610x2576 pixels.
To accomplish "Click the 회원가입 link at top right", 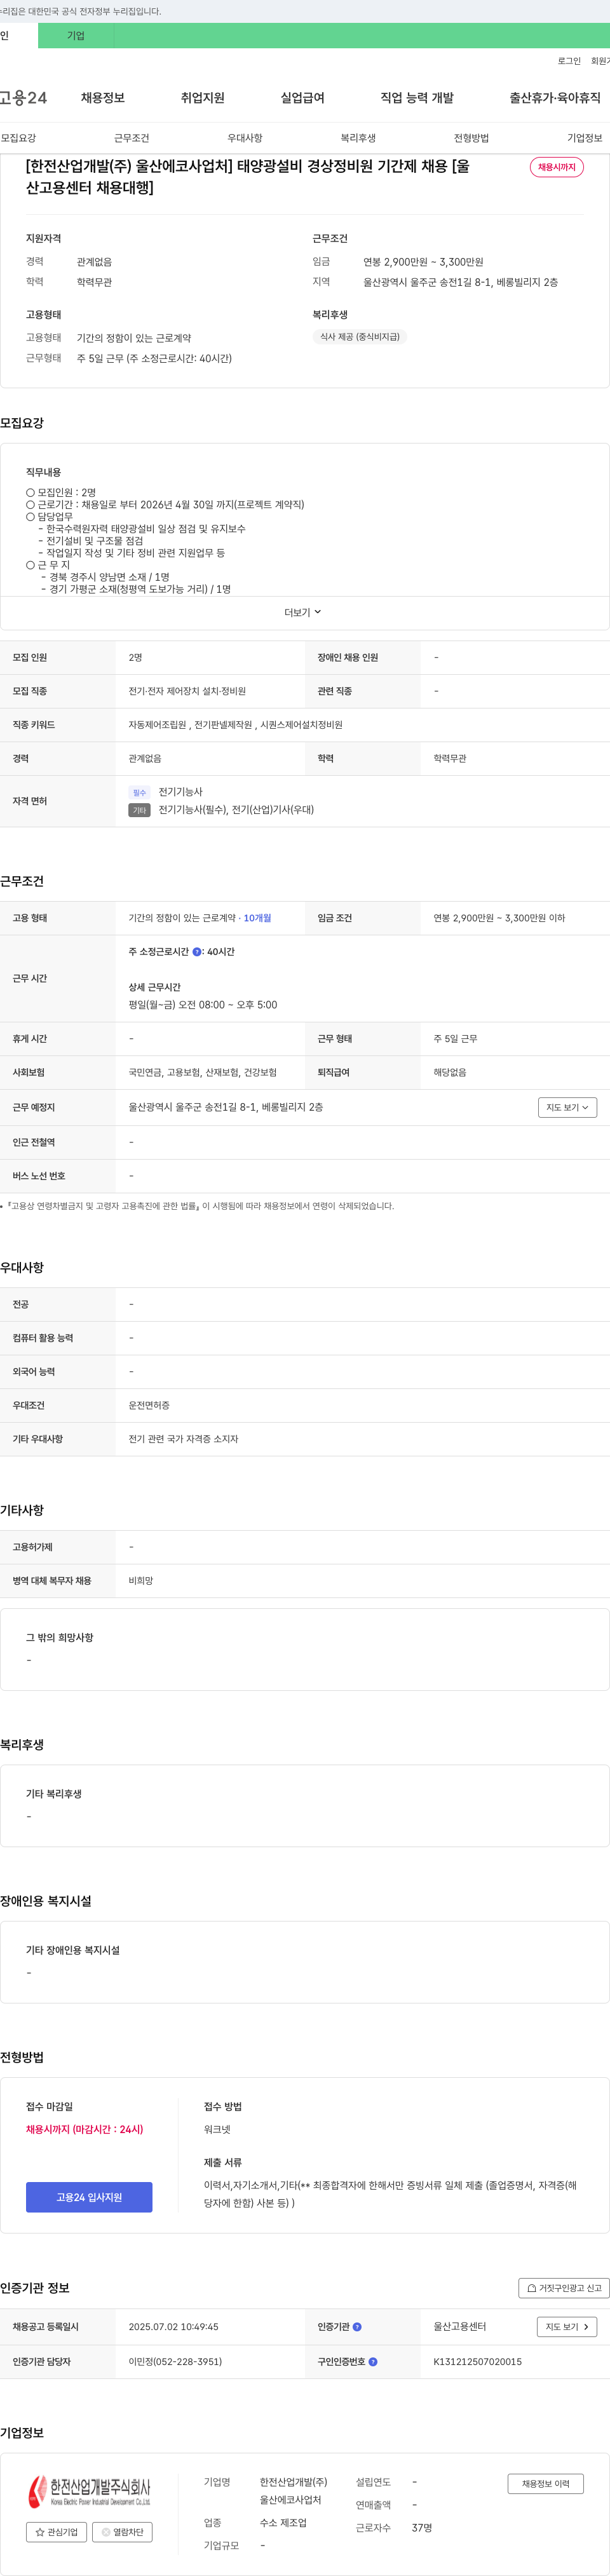I will [600, 61].
